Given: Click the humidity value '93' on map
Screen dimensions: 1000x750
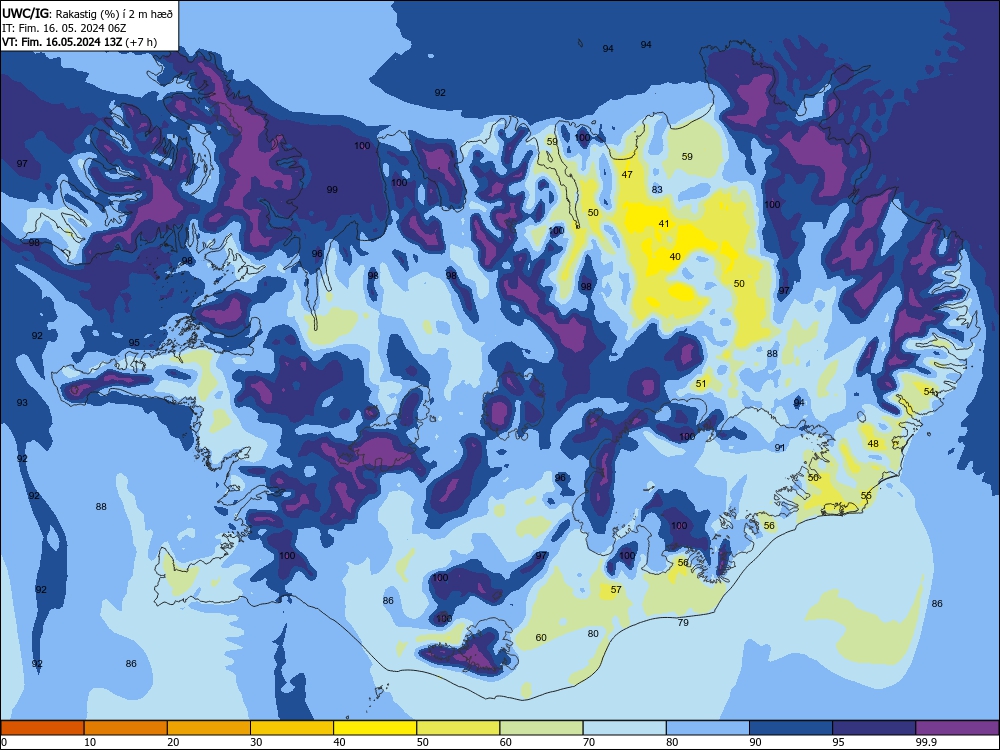Looking at the screenshot, I should pos(22,402).
